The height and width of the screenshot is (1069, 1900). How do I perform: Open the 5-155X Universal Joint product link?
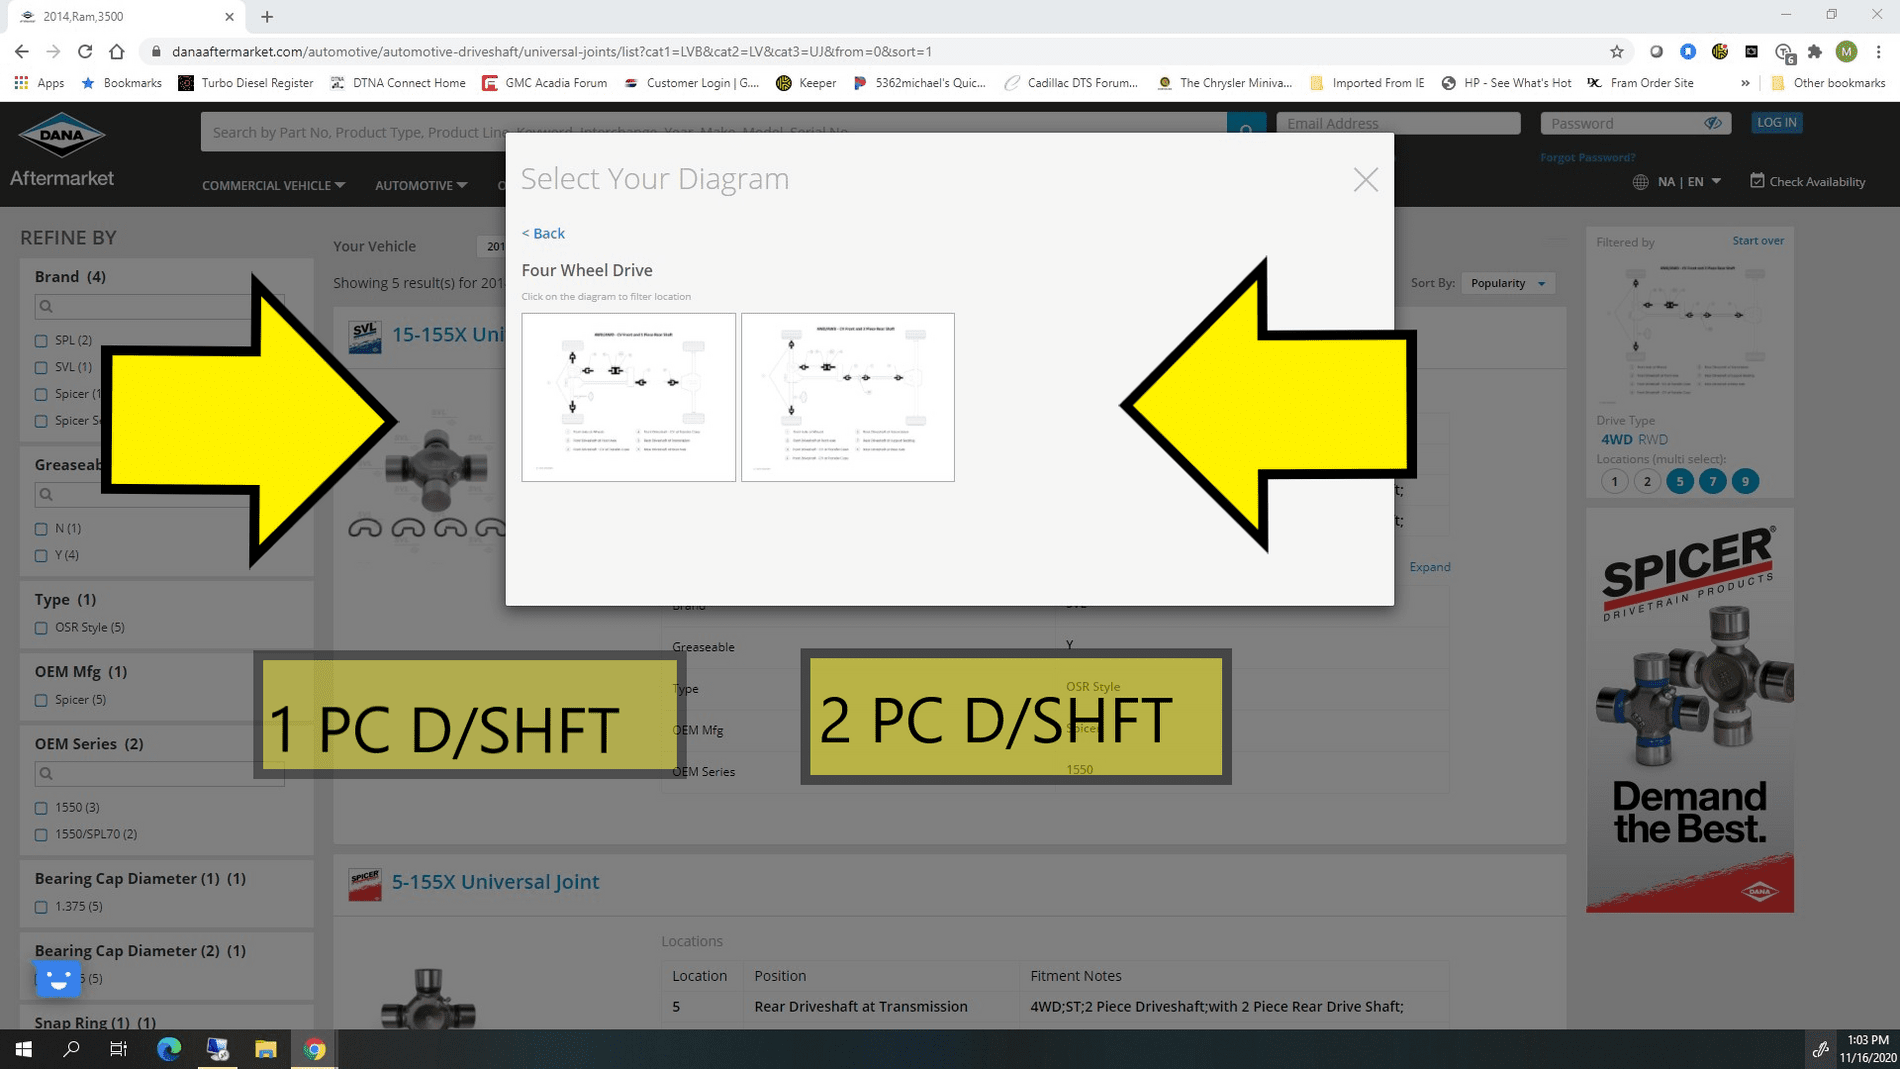pyautogui.click(x=495, y=882)
